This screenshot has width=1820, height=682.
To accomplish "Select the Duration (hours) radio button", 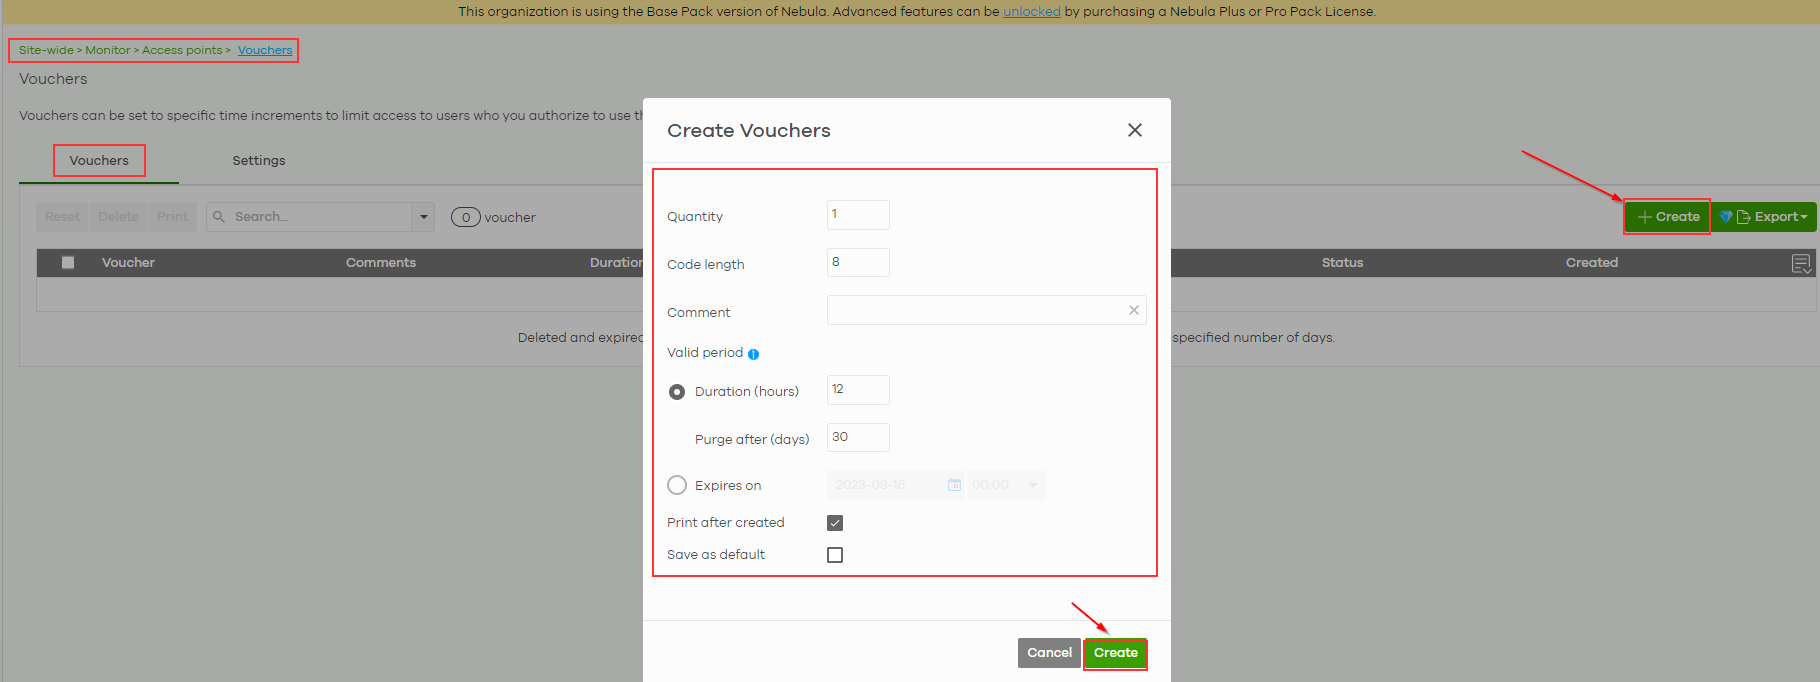I will [677, 392].
